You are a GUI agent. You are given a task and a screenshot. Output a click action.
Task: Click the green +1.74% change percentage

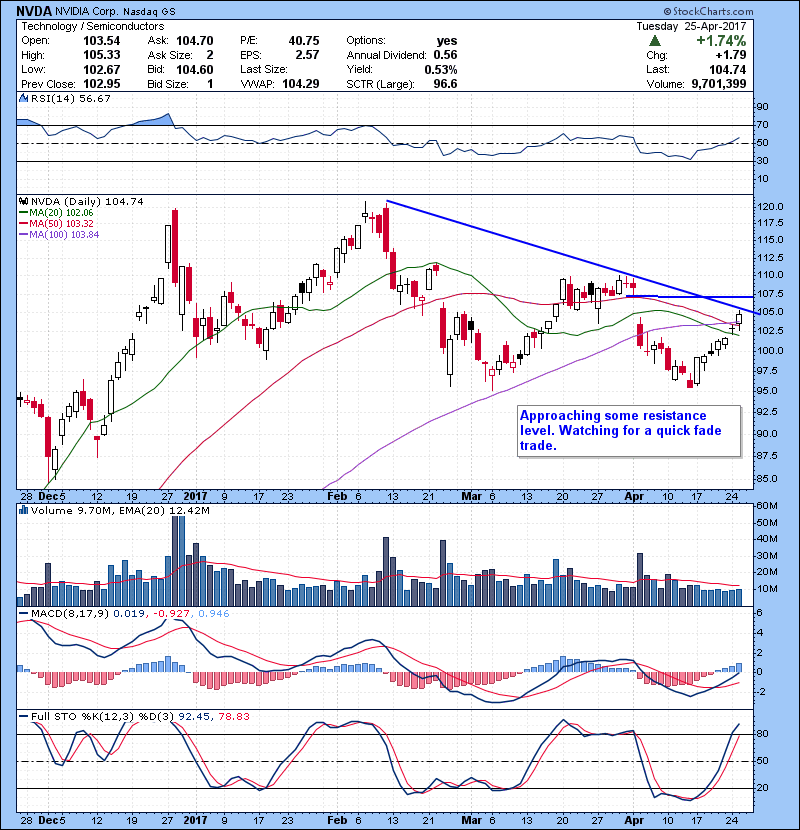721,41
